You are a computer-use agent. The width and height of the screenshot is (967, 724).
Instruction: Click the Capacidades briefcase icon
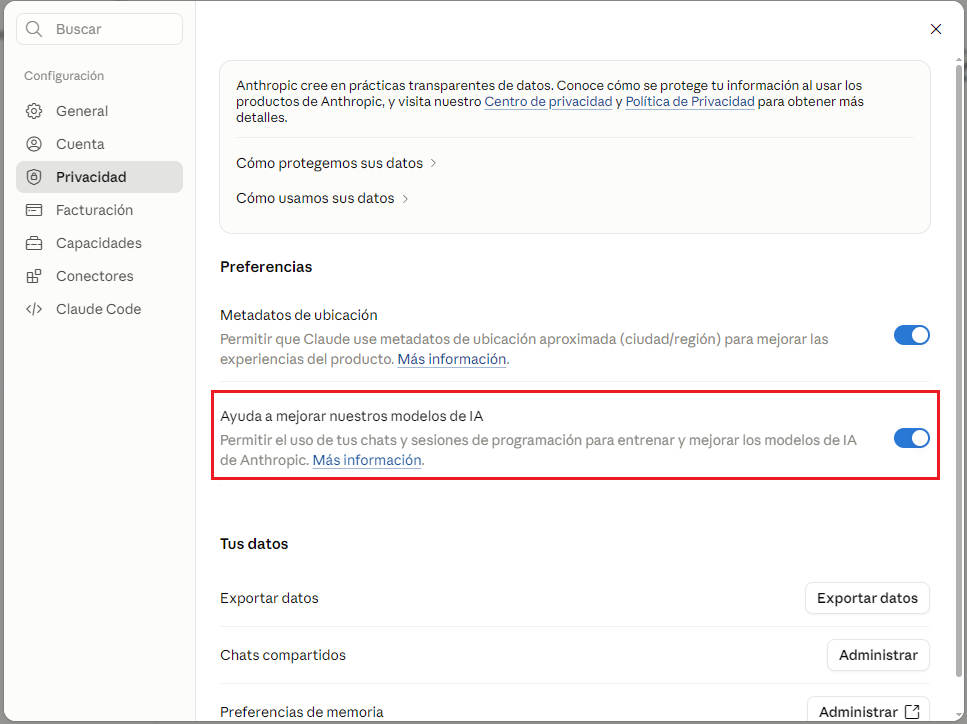point(34,243)
